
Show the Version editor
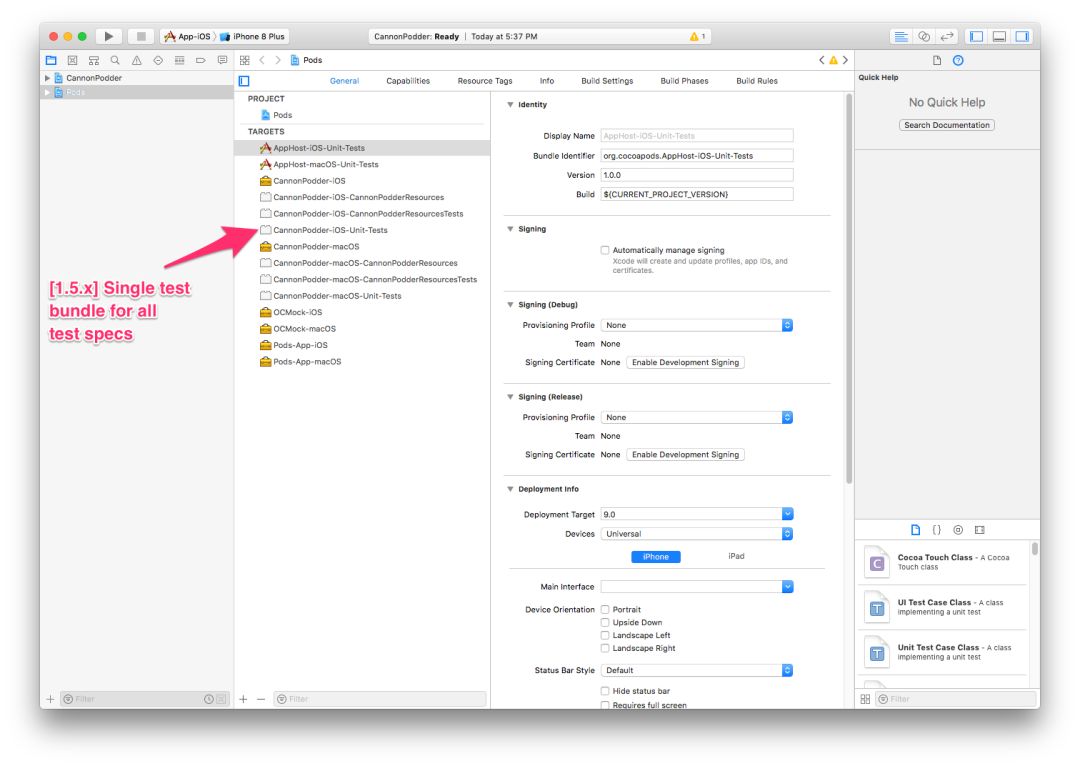[947, 37]
